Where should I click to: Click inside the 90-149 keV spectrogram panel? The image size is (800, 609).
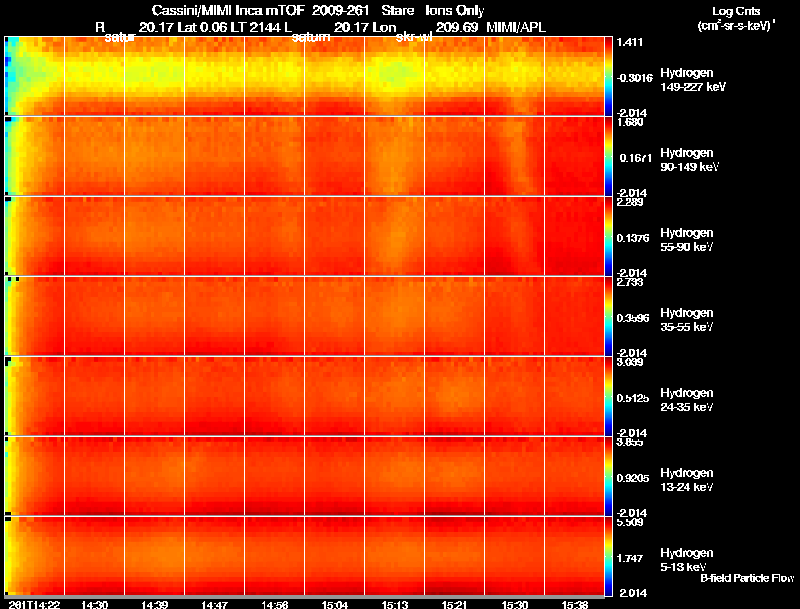pos(305,156)
